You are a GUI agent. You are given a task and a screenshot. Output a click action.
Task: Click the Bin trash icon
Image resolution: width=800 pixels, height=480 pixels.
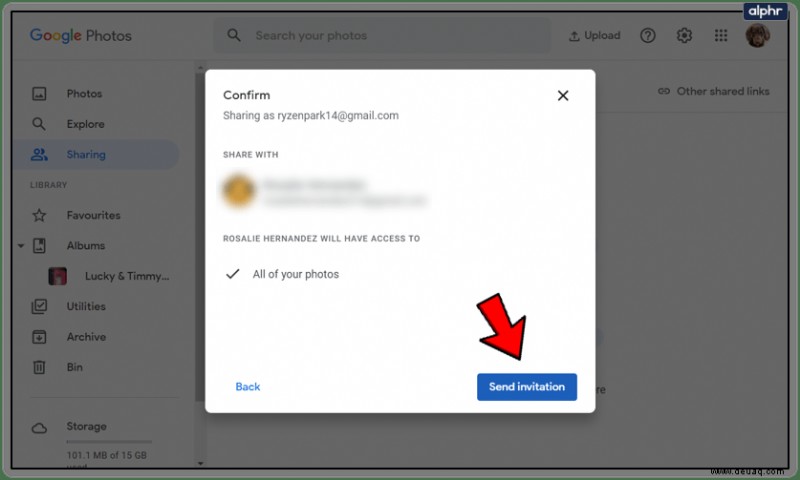tap(39, 367)
